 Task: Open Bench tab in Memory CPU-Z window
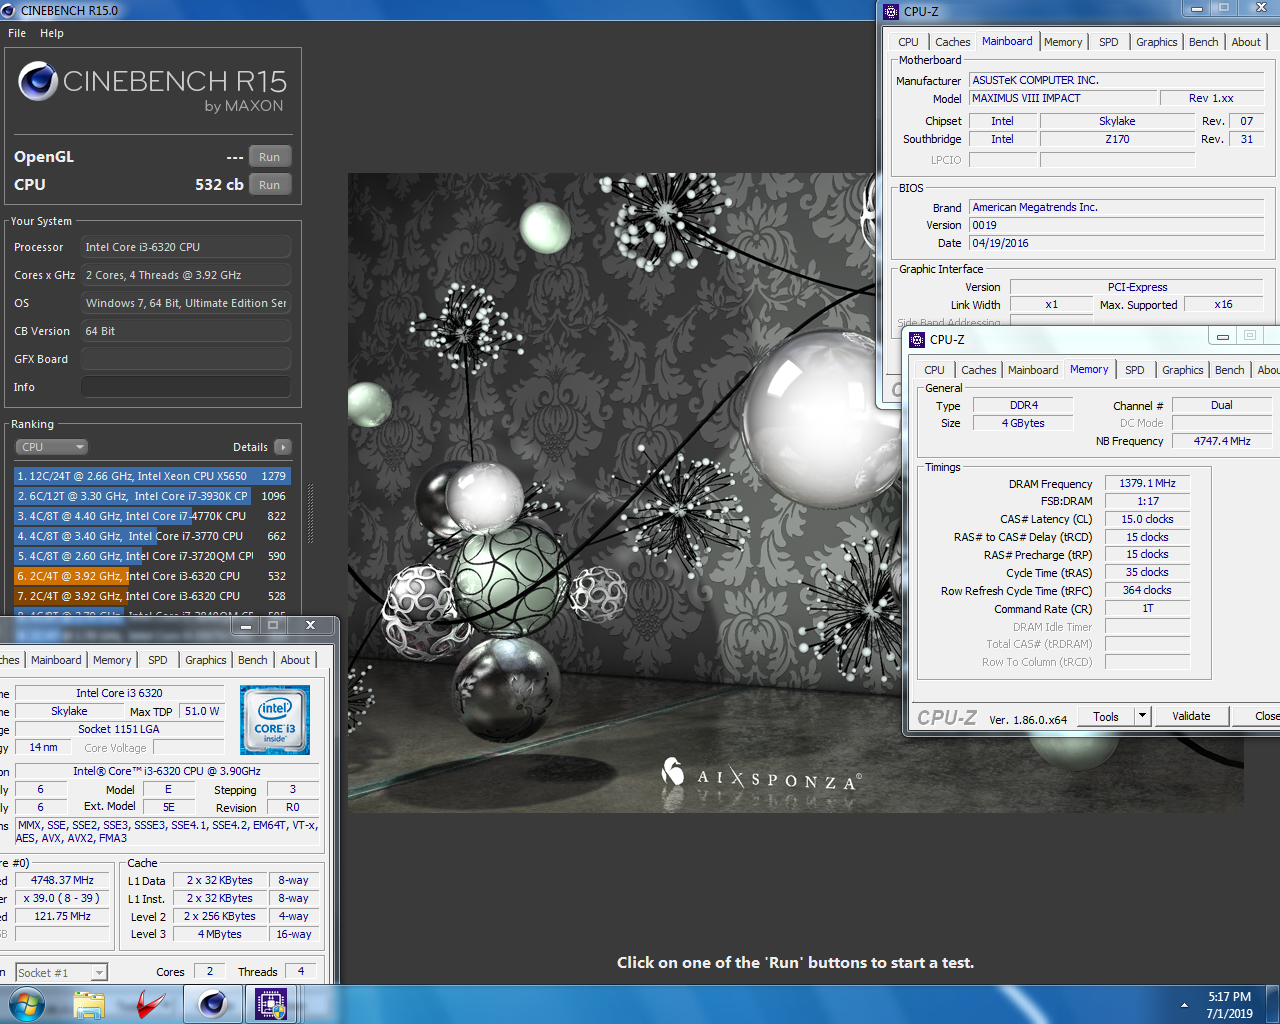pyautogui.click(x=1230, y=370)
